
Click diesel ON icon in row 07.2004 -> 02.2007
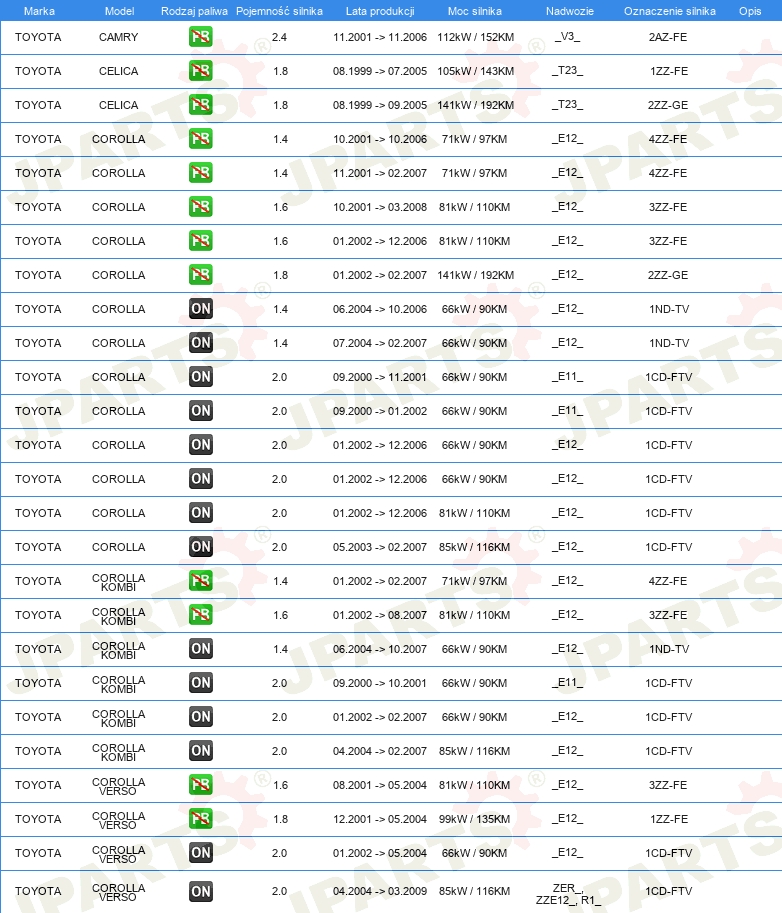coord(200,343)
